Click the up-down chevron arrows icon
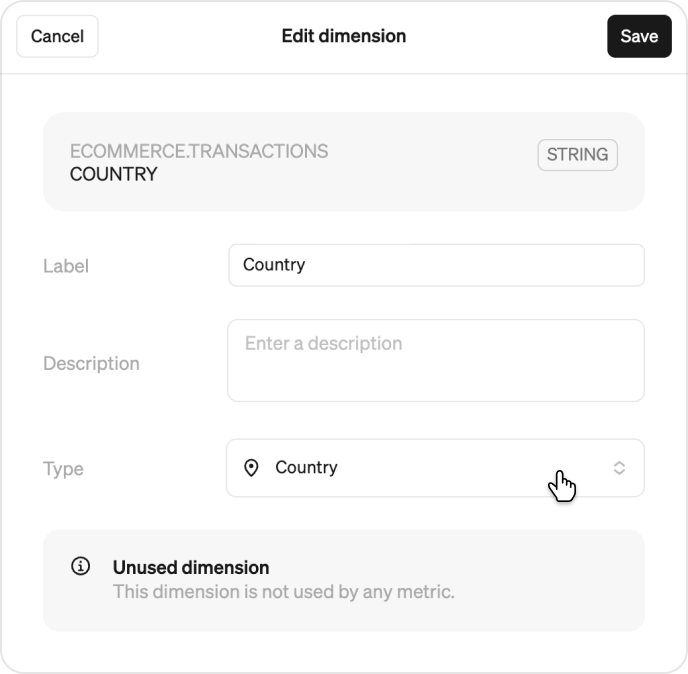Viewport: 688px width, 674px height. (x=619, y=468)
